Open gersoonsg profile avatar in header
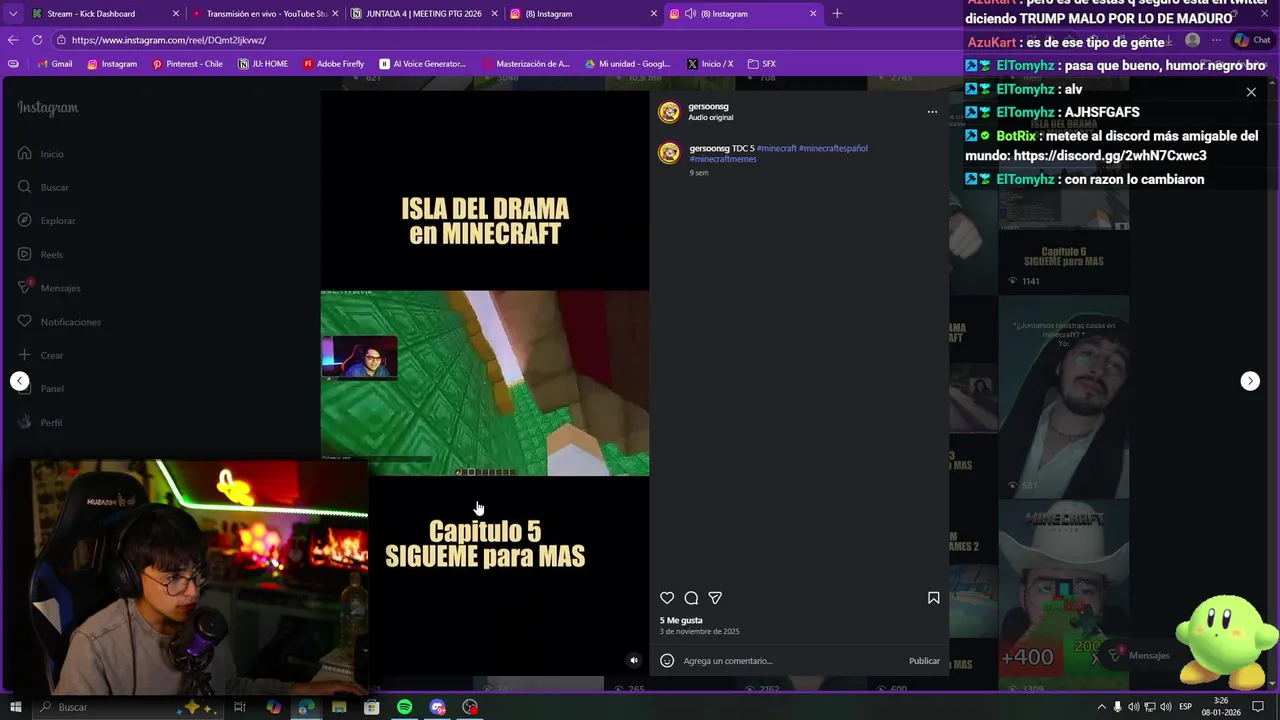The image size is (1280, 720). [x=669, y=112]
